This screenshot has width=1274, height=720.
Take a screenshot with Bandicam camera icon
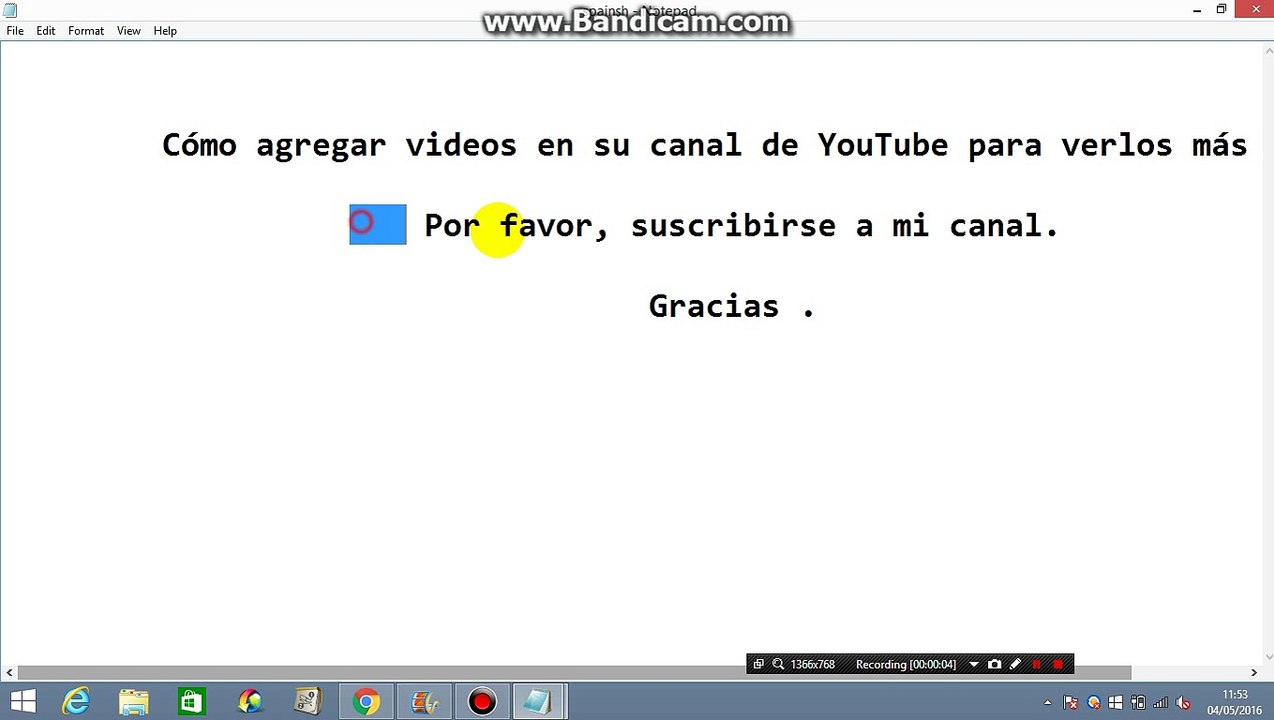click(x=994, y=664)
